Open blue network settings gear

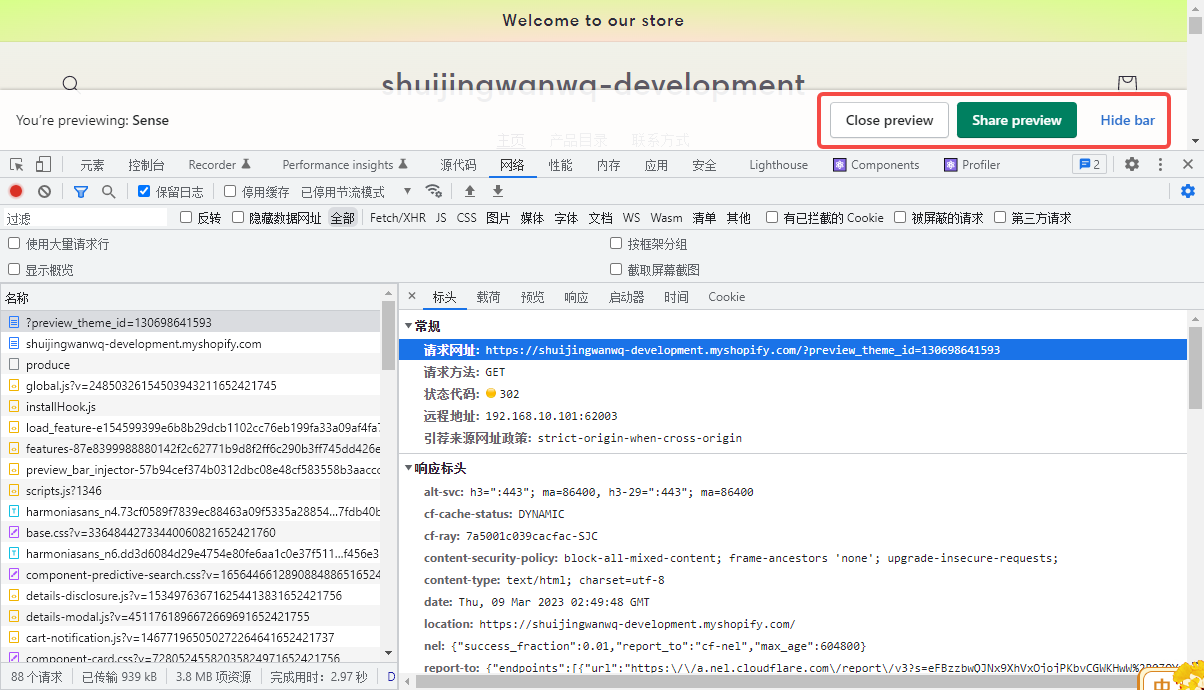[1187, 191]
